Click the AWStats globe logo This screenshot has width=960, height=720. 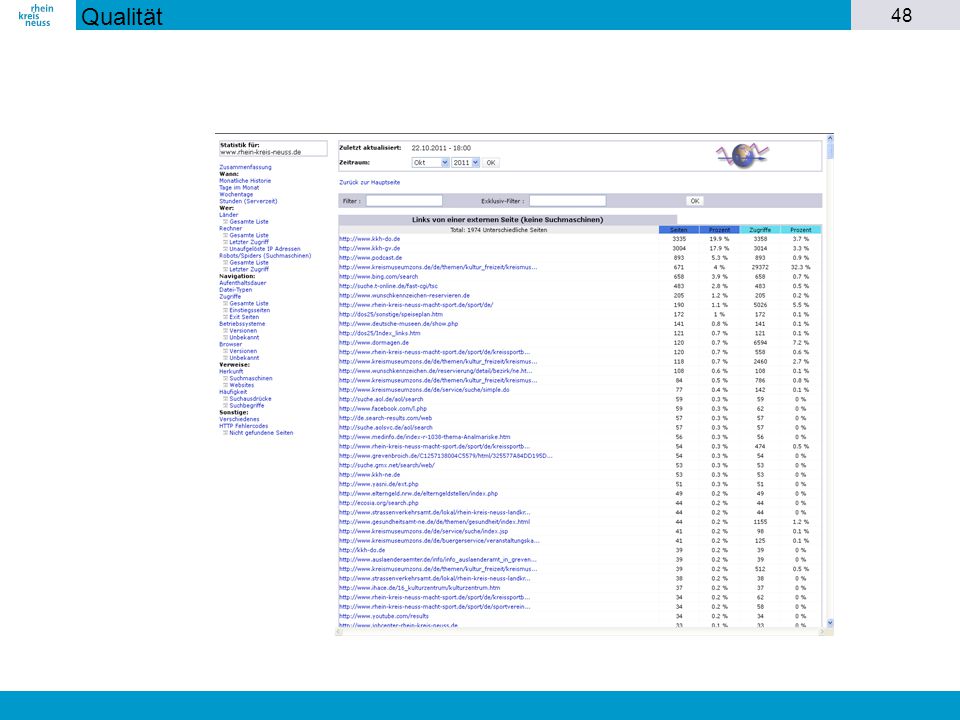742,156
